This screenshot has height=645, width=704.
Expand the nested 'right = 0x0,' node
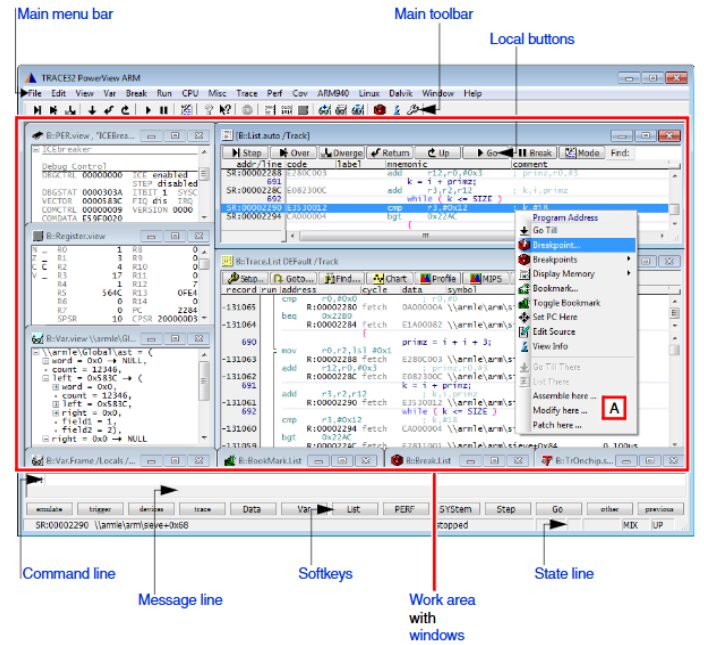pyautogui.click(x=55, y=413)
